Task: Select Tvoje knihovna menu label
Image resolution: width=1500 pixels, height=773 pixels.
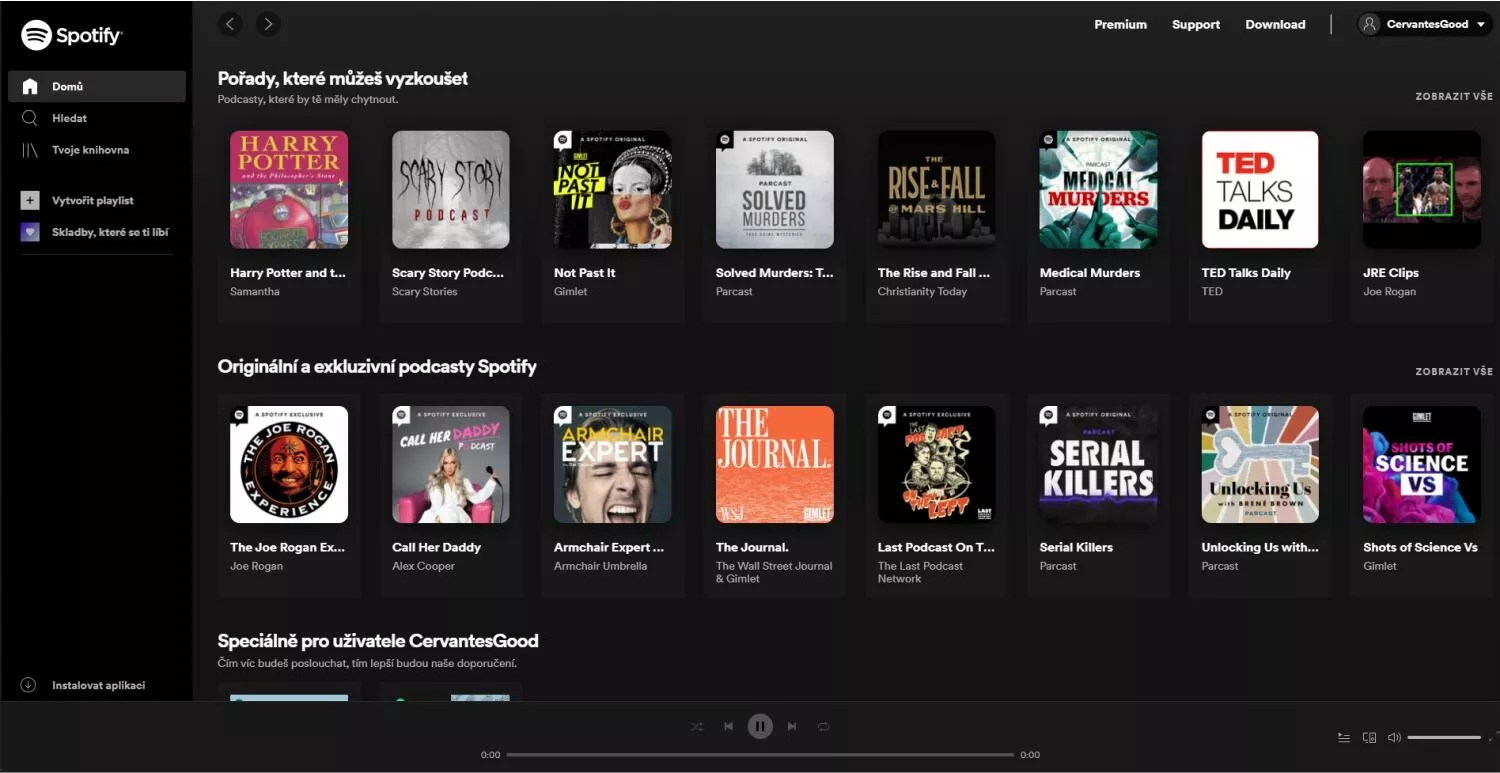Action: [90, 150]
